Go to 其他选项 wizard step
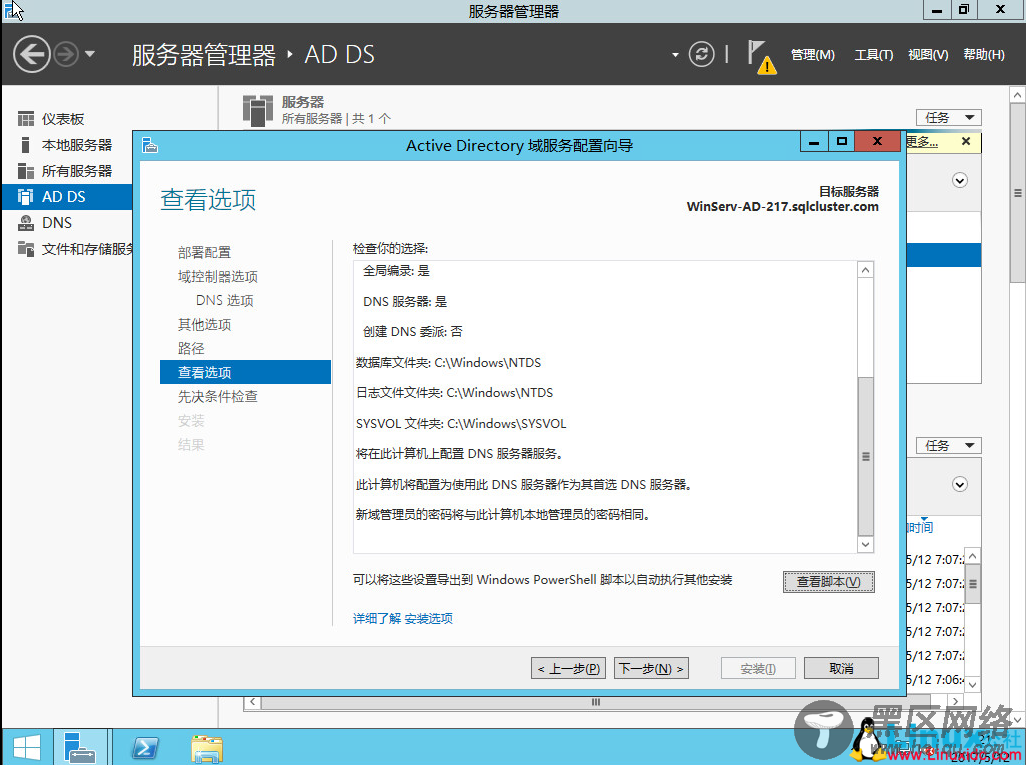The image size is (1026, 765). (204, 325)
